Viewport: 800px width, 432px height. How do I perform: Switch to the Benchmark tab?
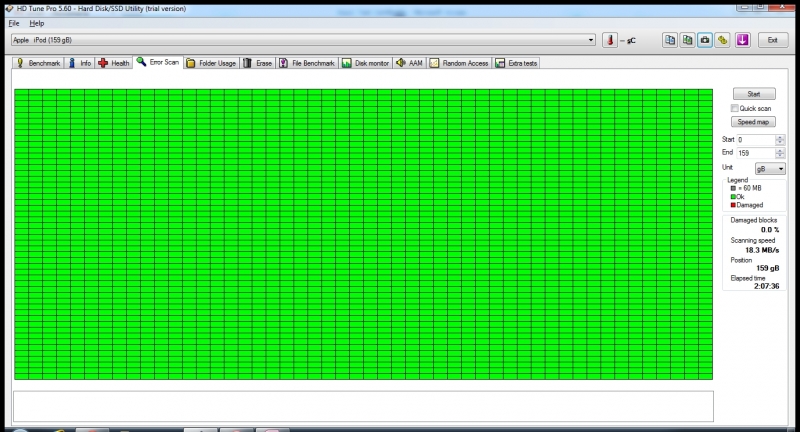pyautogui.click(x=38, y=63)
